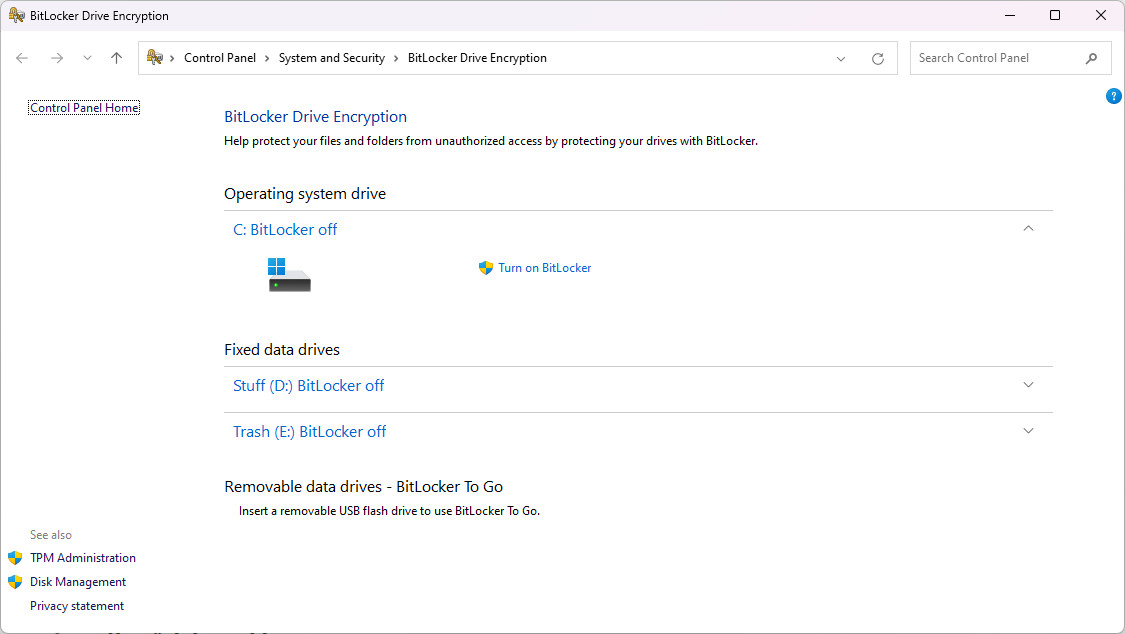Open the Recent locations dropdown arrow
Screen dimensions: 1125x634
click(87, 58)
